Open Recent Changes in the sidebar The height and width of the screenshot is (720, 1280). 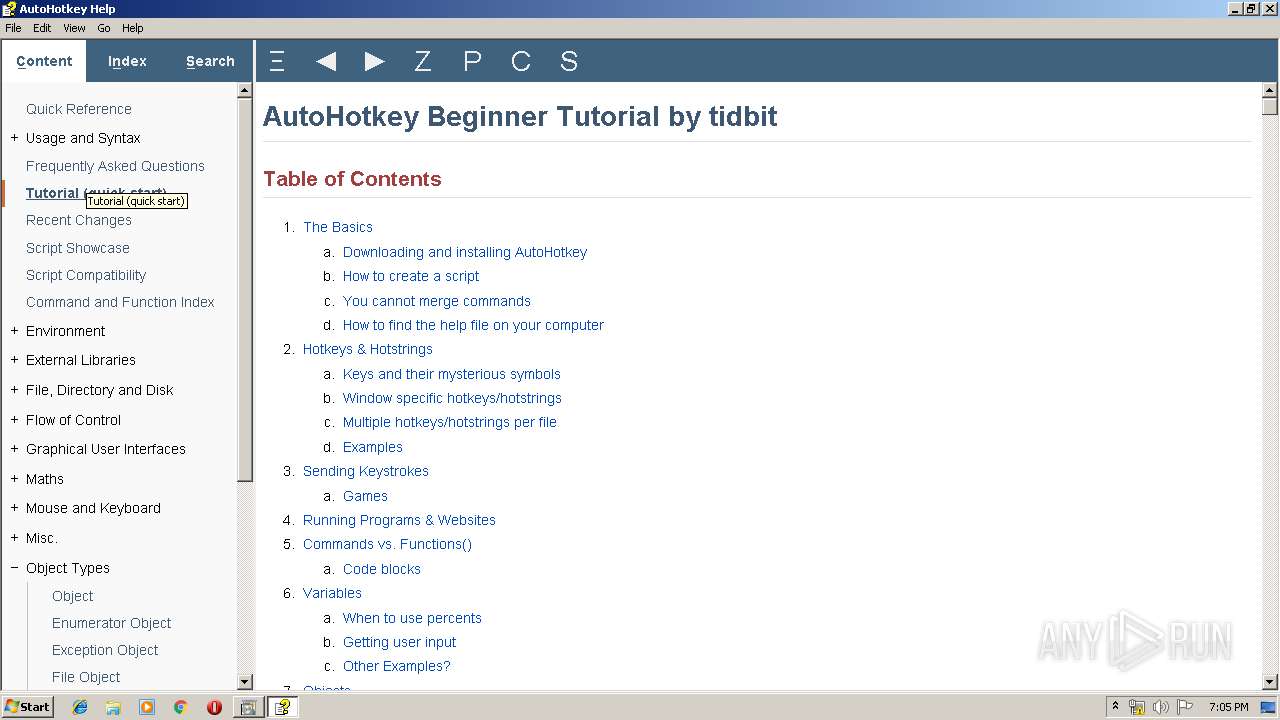point(79,220)
